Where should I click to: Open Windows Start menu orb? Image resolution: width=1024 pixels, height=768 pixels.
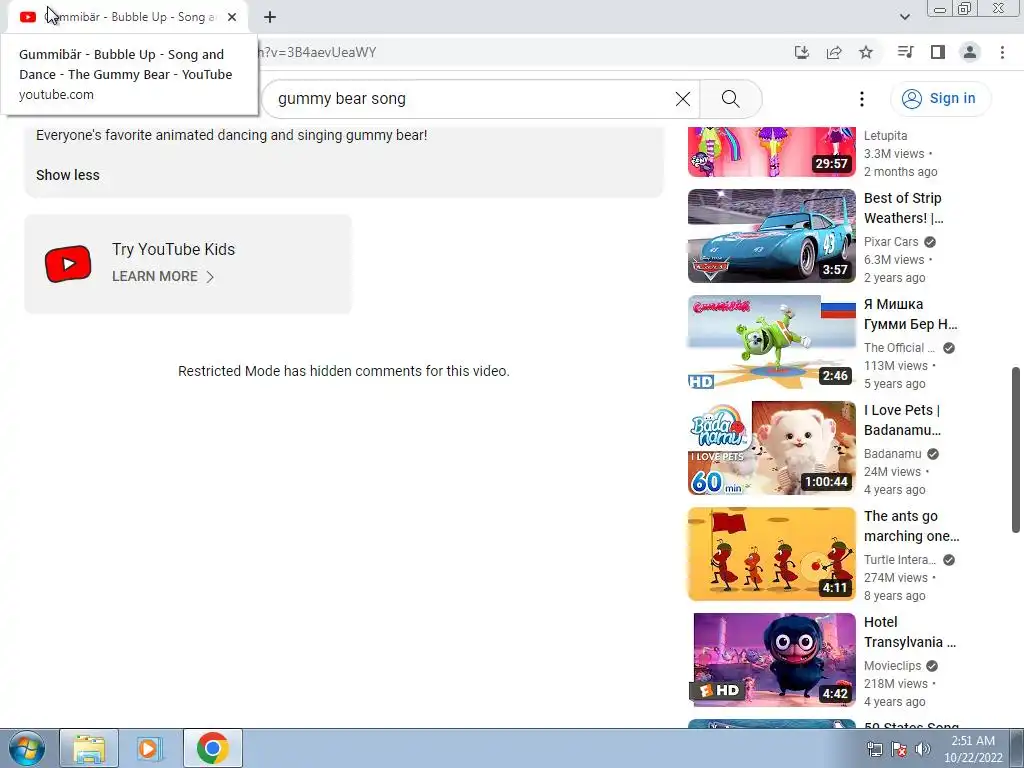click(x=27, y=748)
